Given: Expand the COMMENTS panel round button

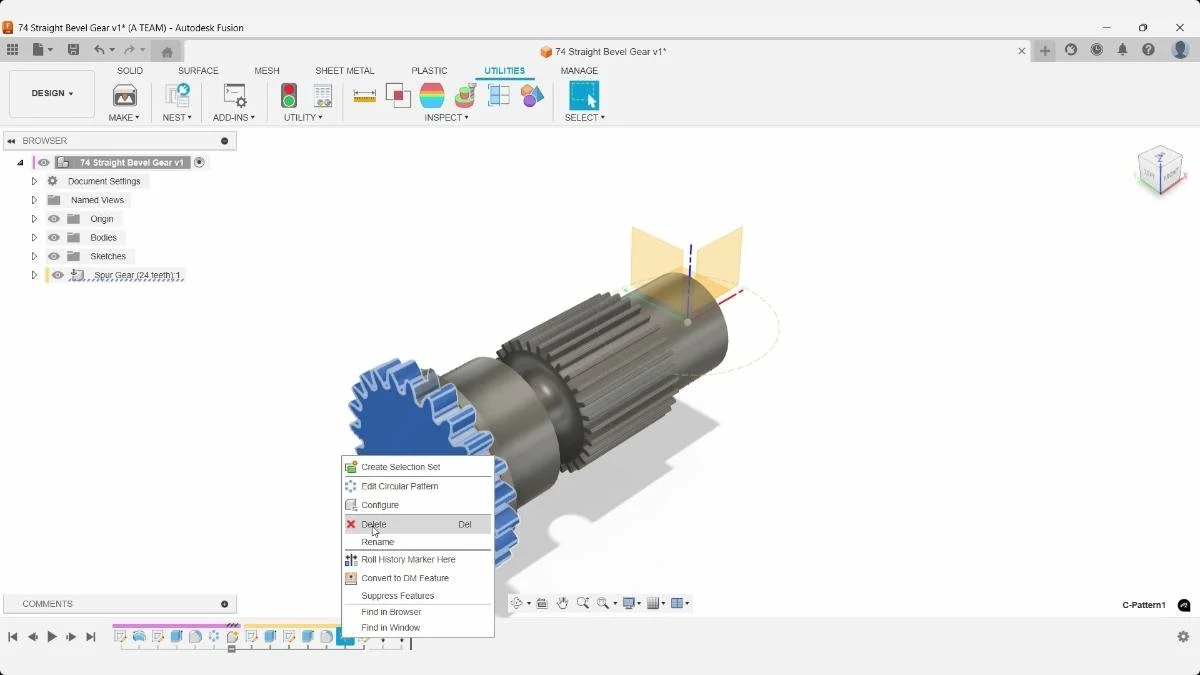Looking at the screenshot, I should 224,604.
